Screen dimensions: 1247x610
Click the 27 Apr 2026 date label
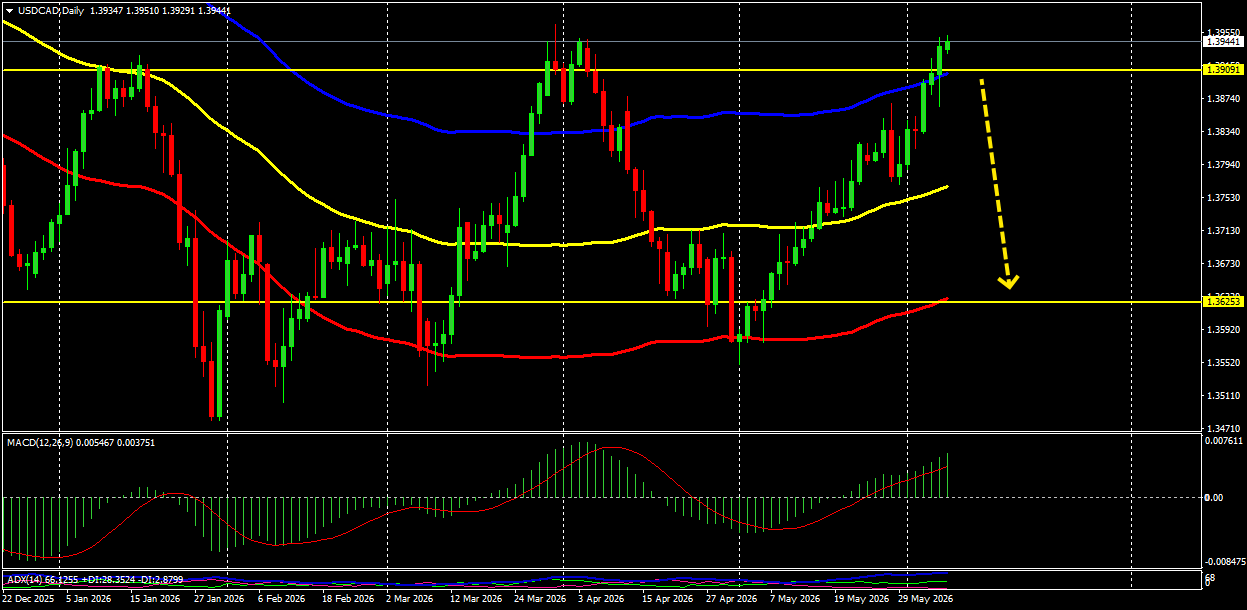click(x=731, y=599)
